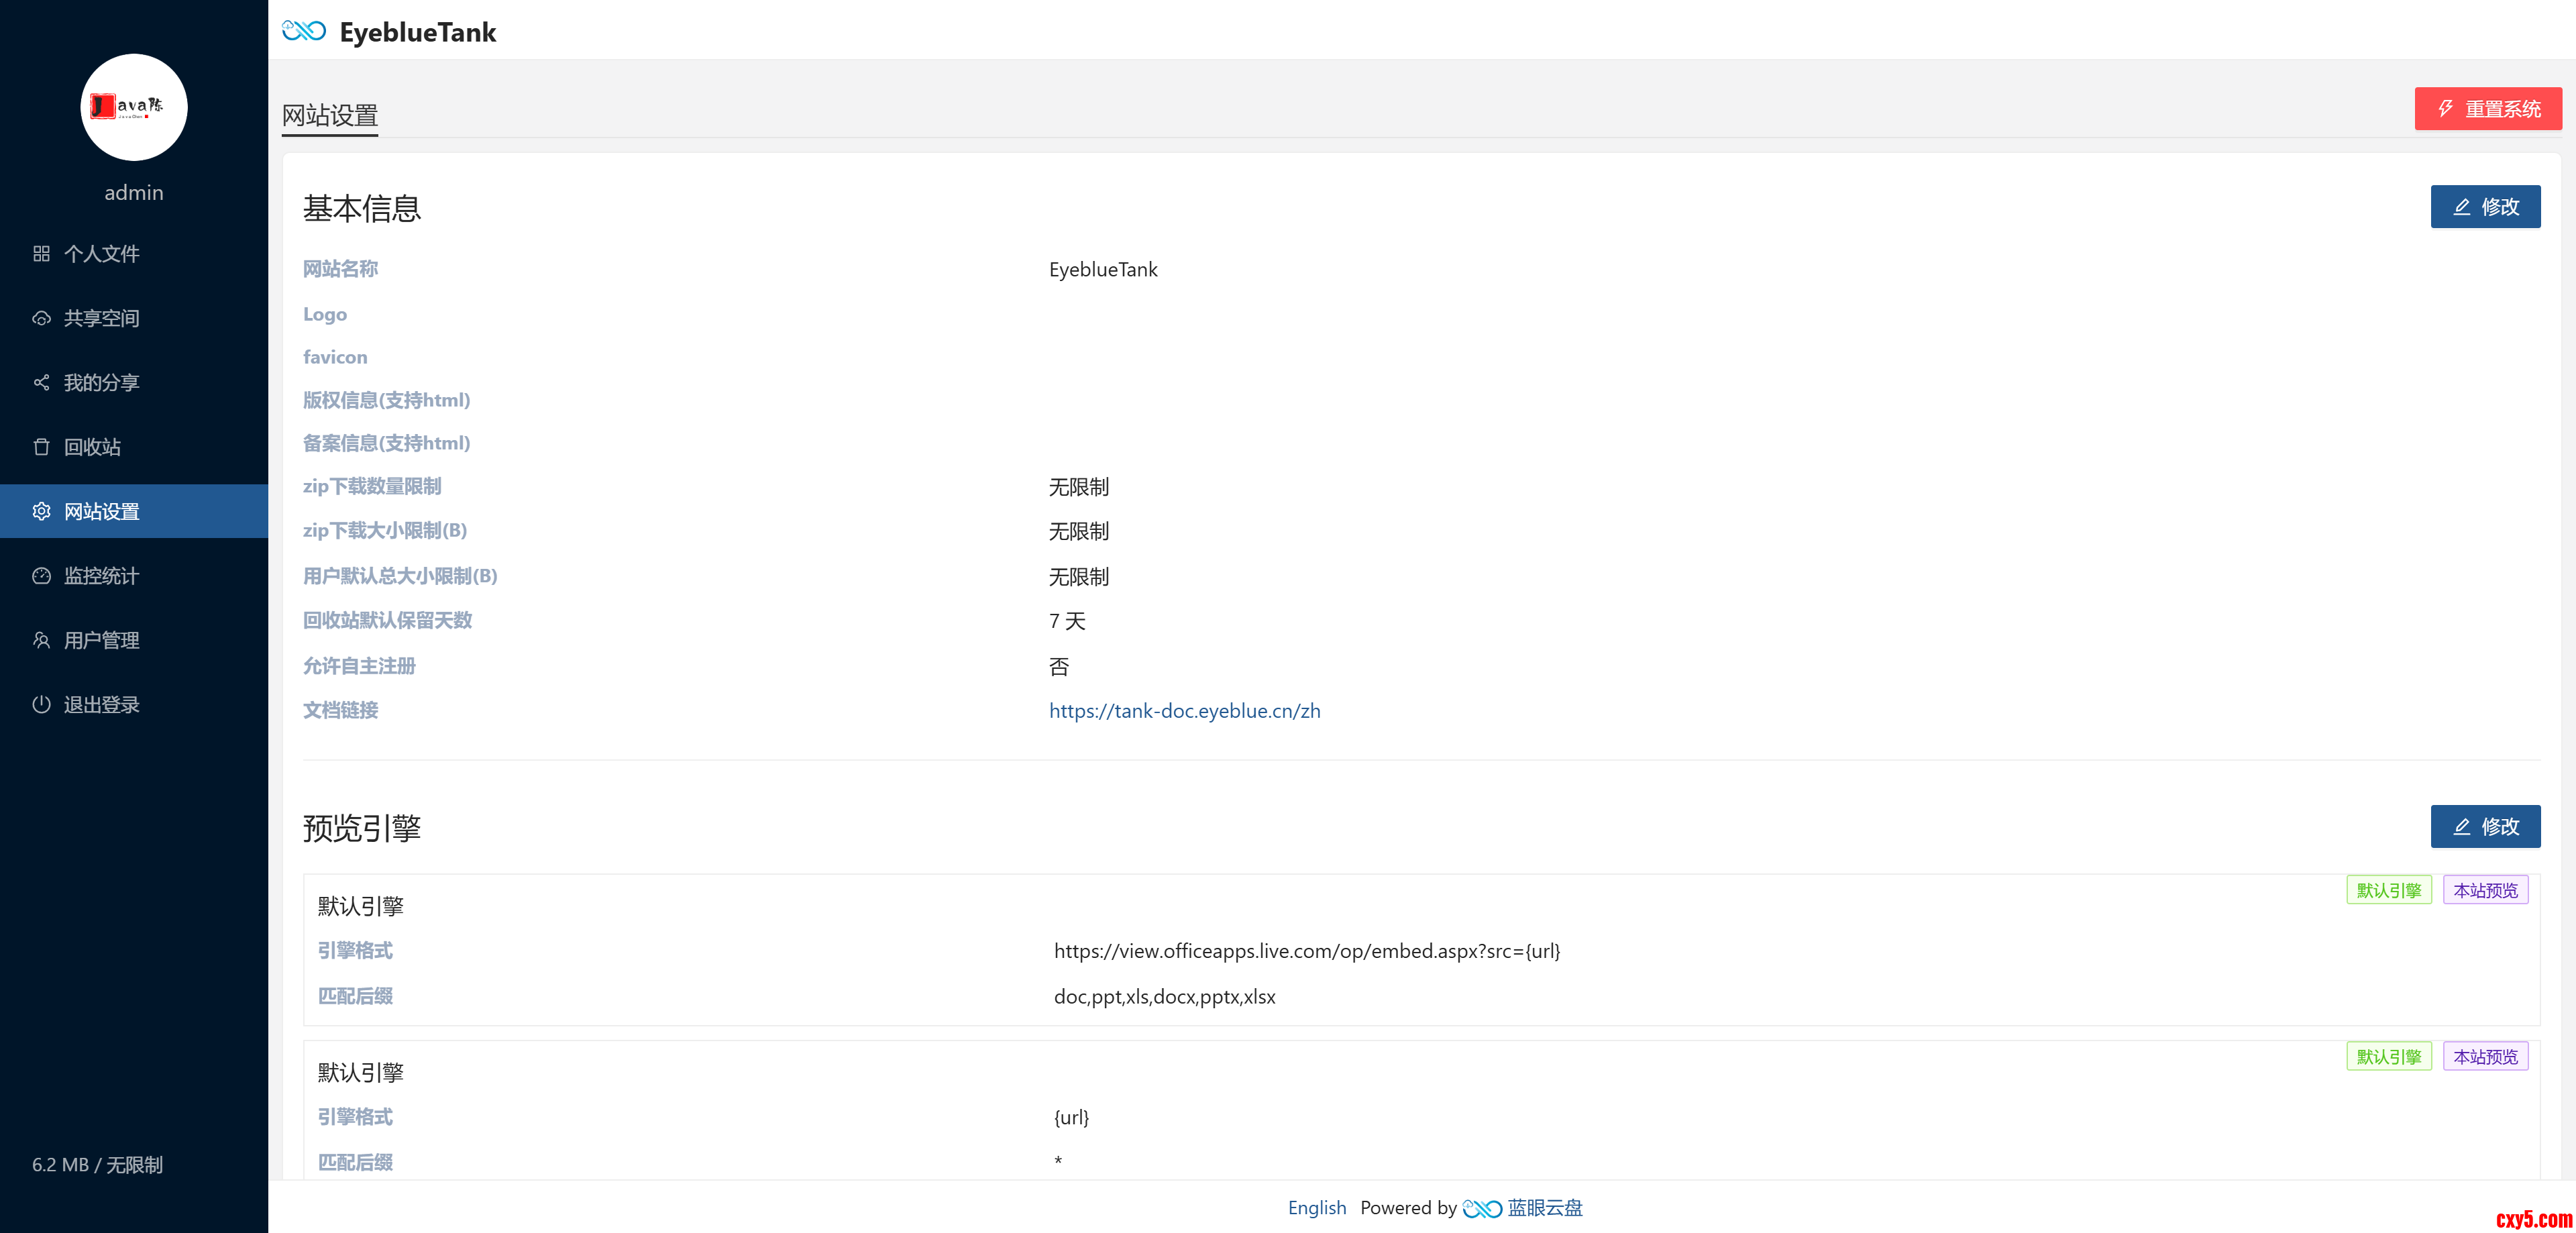This screenshot has width=2576, height=1233.
Task: Open the tank-doc.eyeblue.cn documentation link
Action: point(1184,711)
